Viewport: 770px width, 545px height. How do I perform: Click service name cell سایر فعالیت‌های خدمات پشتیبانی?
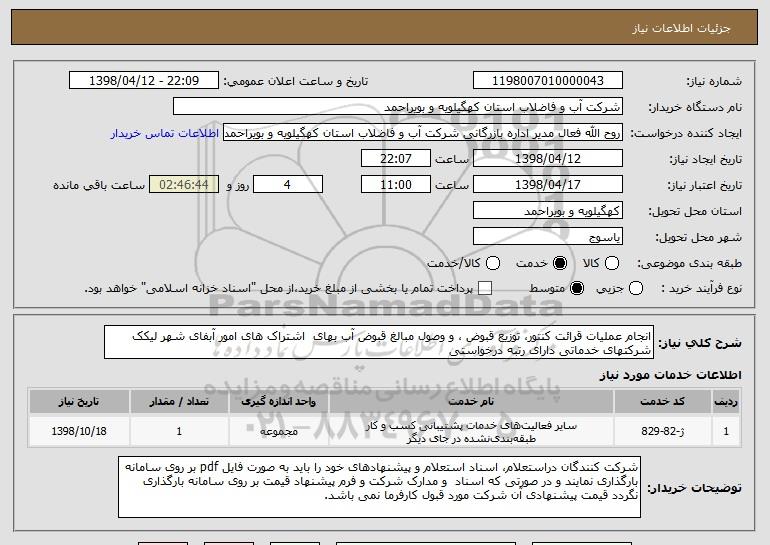coord(471,432)
